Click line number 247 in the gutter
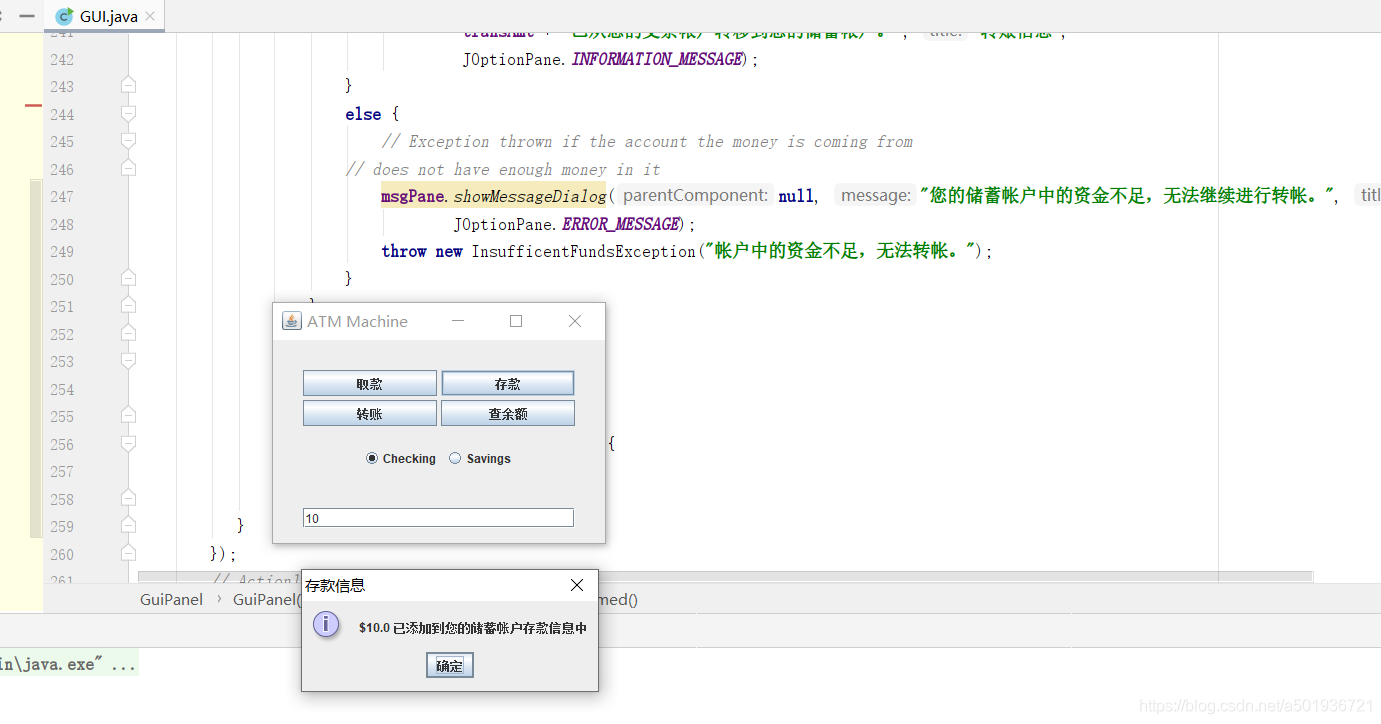Viewport: 1381px width, 724px height. click(x=62, y=196)
